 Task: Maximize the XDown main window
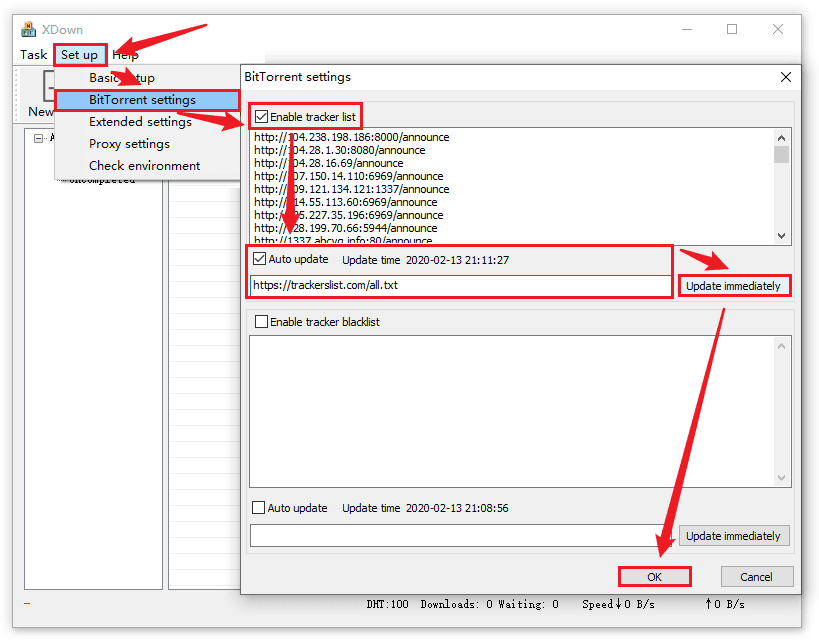click(732, 29)
